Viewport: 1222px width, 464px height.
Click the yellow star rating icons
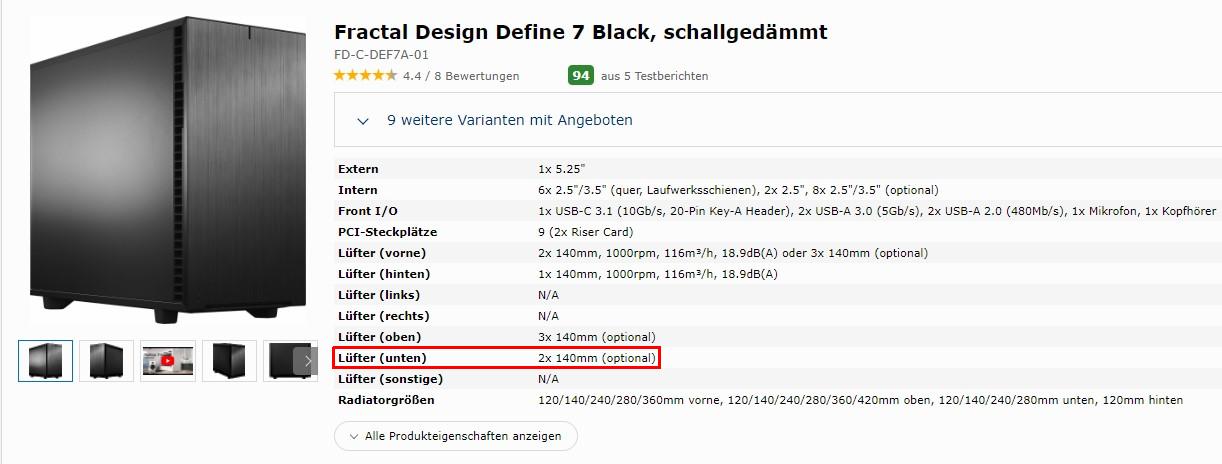(365, 76)
